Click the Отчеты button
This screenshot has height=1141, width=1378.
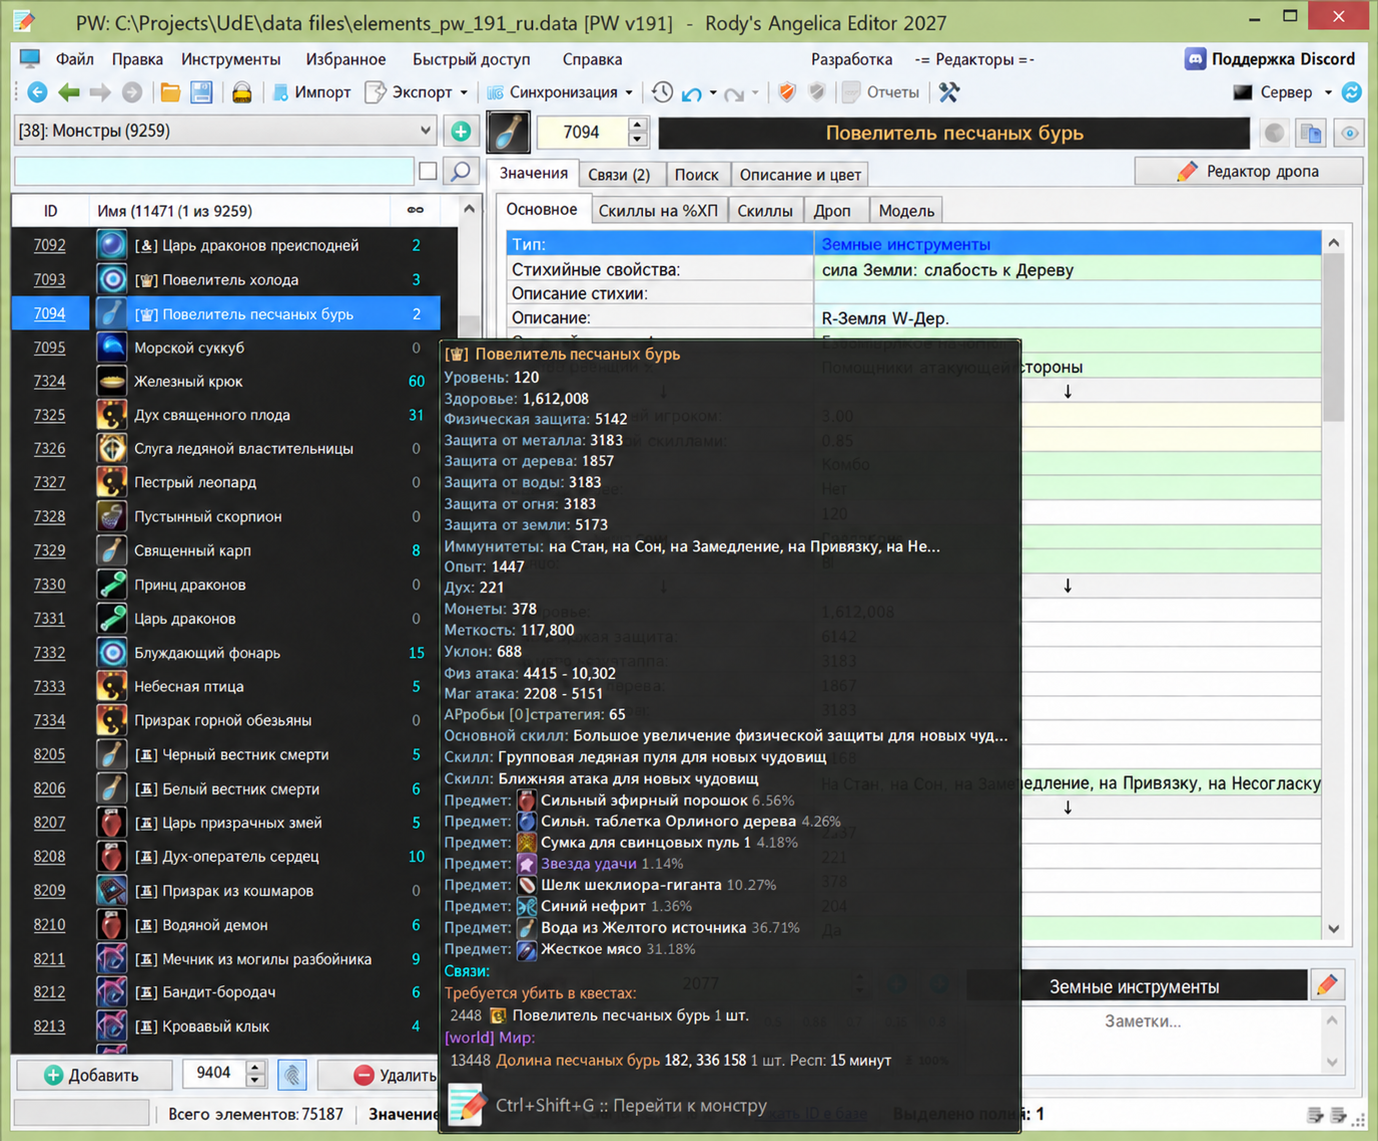880,93
